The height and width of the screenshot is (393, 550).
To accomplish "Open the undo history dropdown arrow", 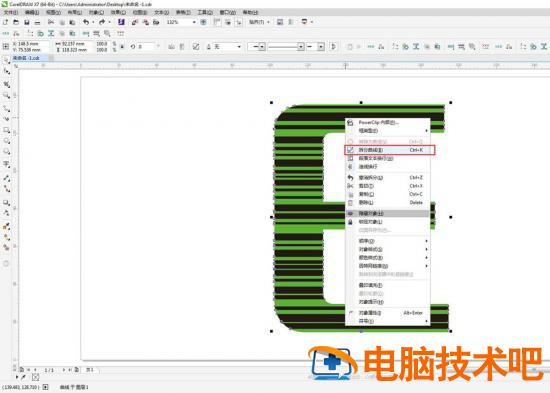I will 93,22.
